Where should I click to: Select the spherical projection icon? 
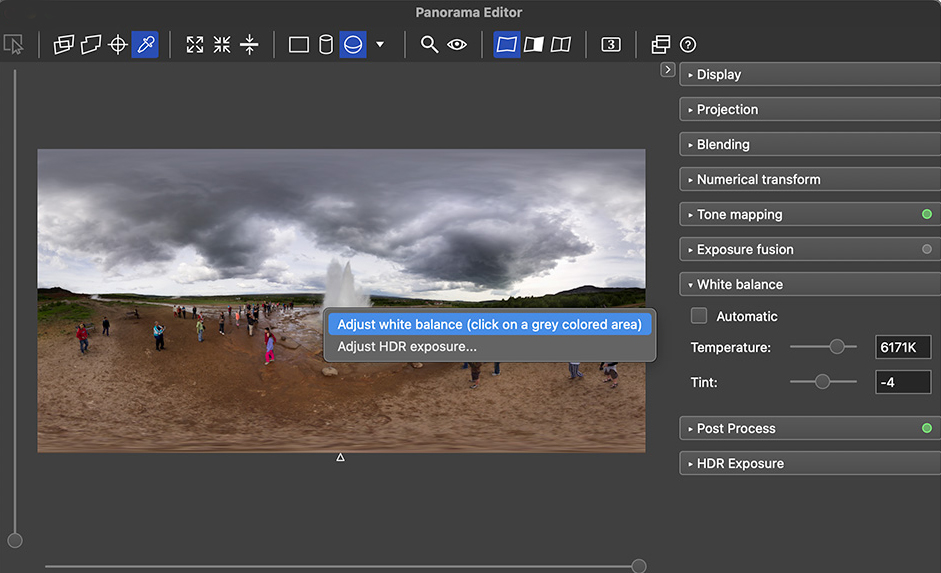(352, 45)
